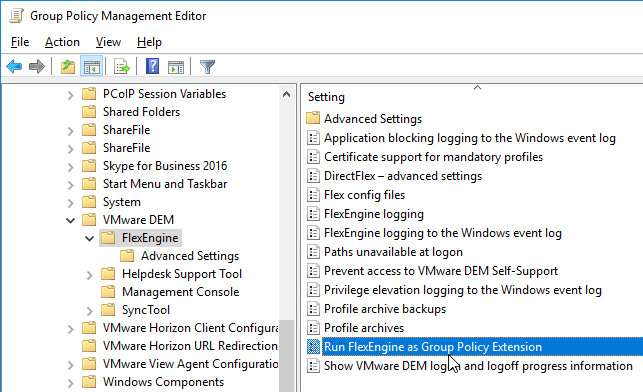
Task: Select Certificate support for mandatory profiles setting
Action: 433,157
